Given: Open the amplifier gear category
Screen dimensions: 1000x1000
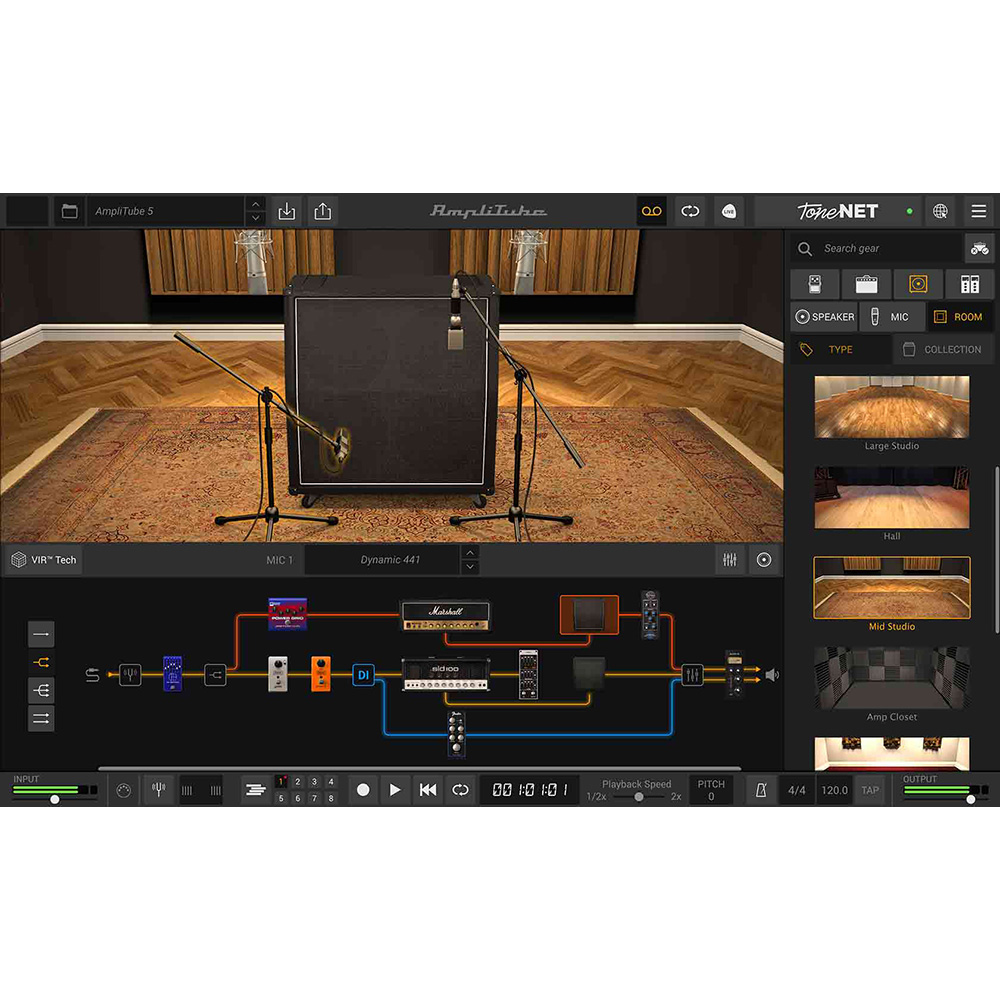Looking at the screenshot, I should (x=866, y=284).
